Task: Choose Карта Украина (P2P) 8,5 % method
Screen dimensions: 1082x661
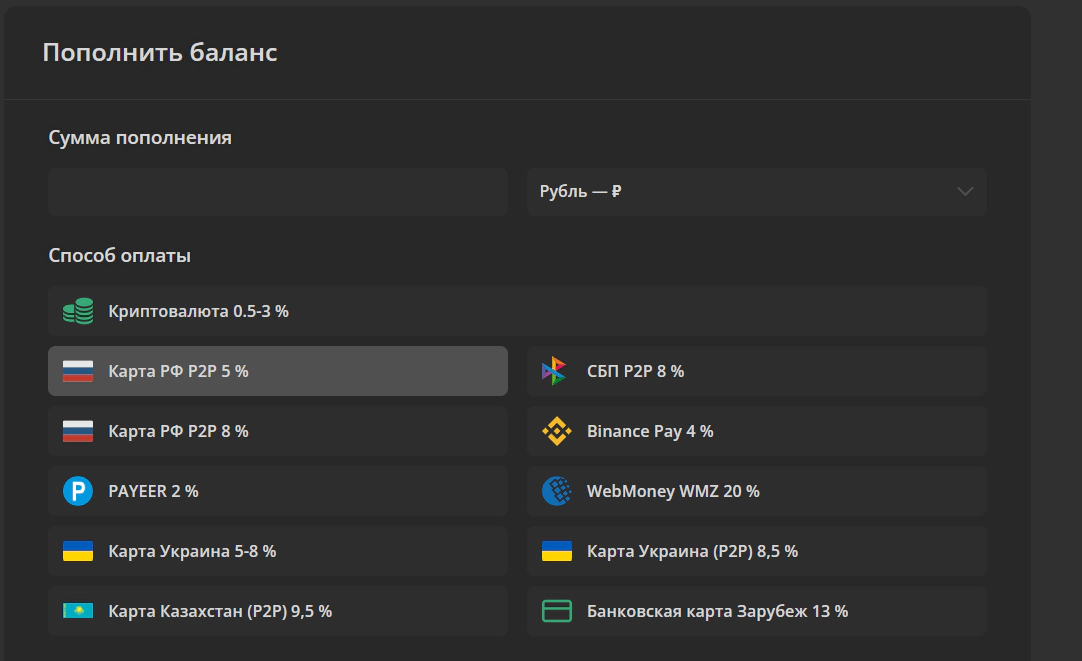Action: coord(757,551)
